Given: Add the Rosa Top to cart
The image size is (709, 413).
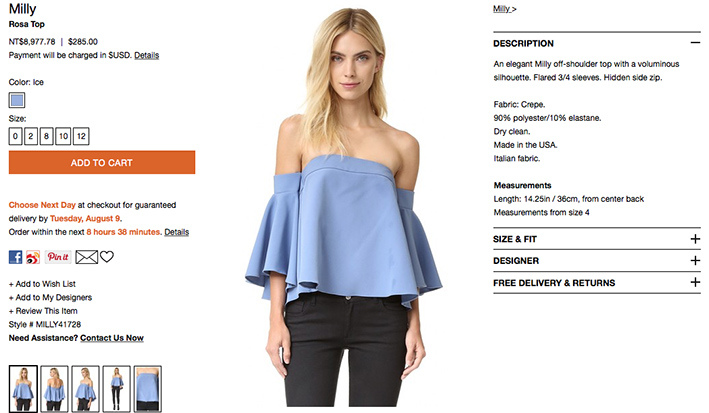Looking at the screenshot, I should click(x=102, y=162).
